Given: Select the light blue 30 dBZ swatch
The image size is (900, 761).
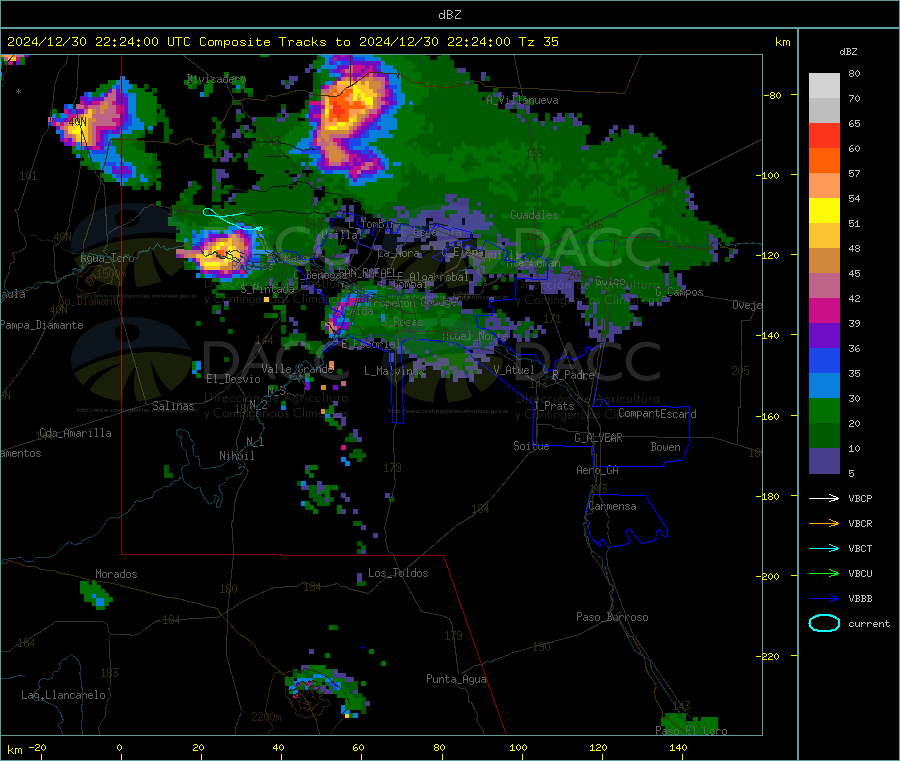Looking at the screenshot, I should tap(824, 386).
